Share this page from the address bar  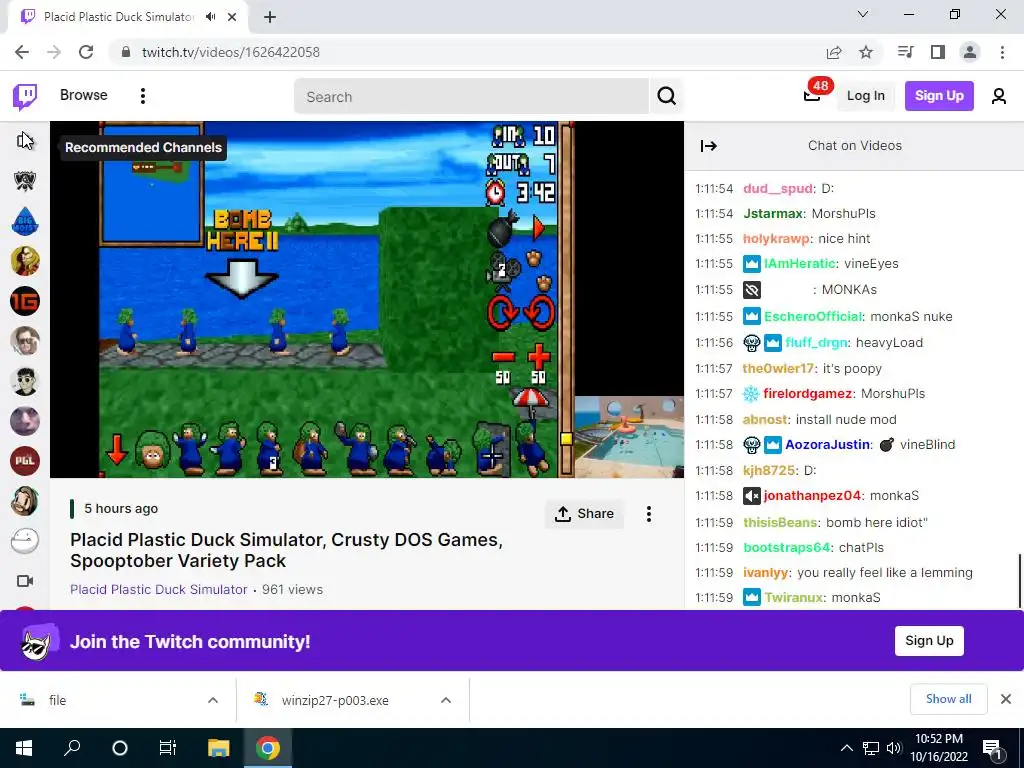point(834,52)
